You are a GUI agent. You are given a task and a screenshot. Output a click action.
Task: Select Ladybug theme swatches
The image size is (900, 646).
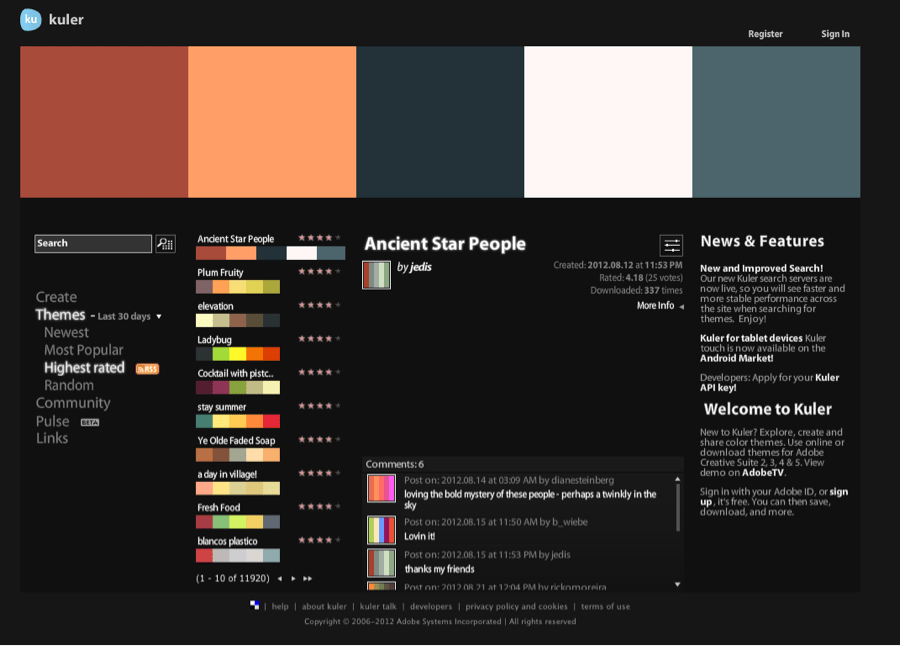(238, 354)
